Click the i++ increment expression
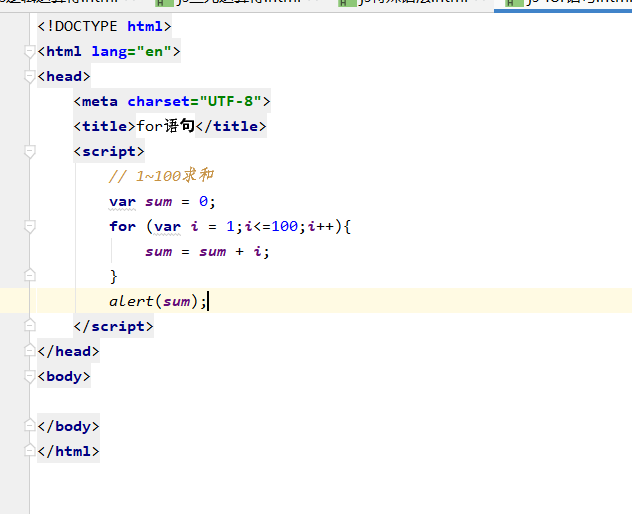632x514 pixels. tap(321, 226)
